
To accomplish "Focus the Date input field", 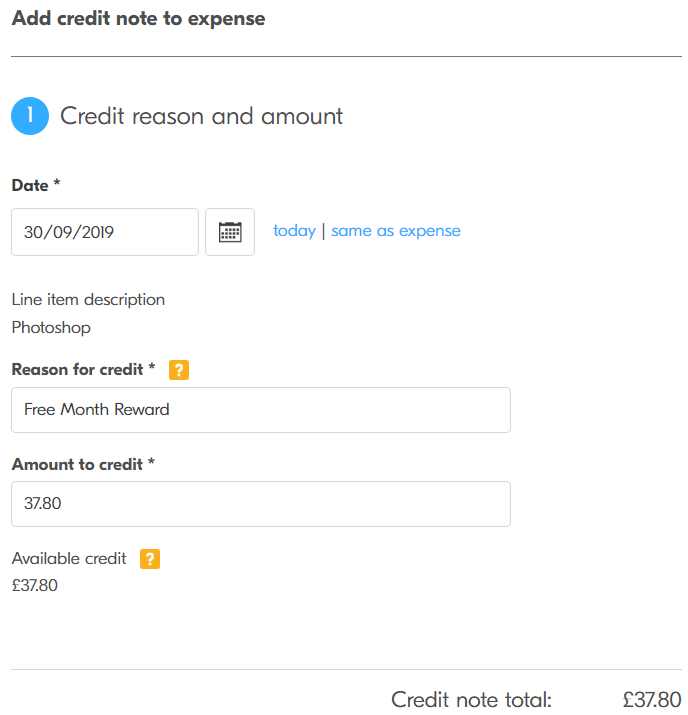I will click(105, 232).
